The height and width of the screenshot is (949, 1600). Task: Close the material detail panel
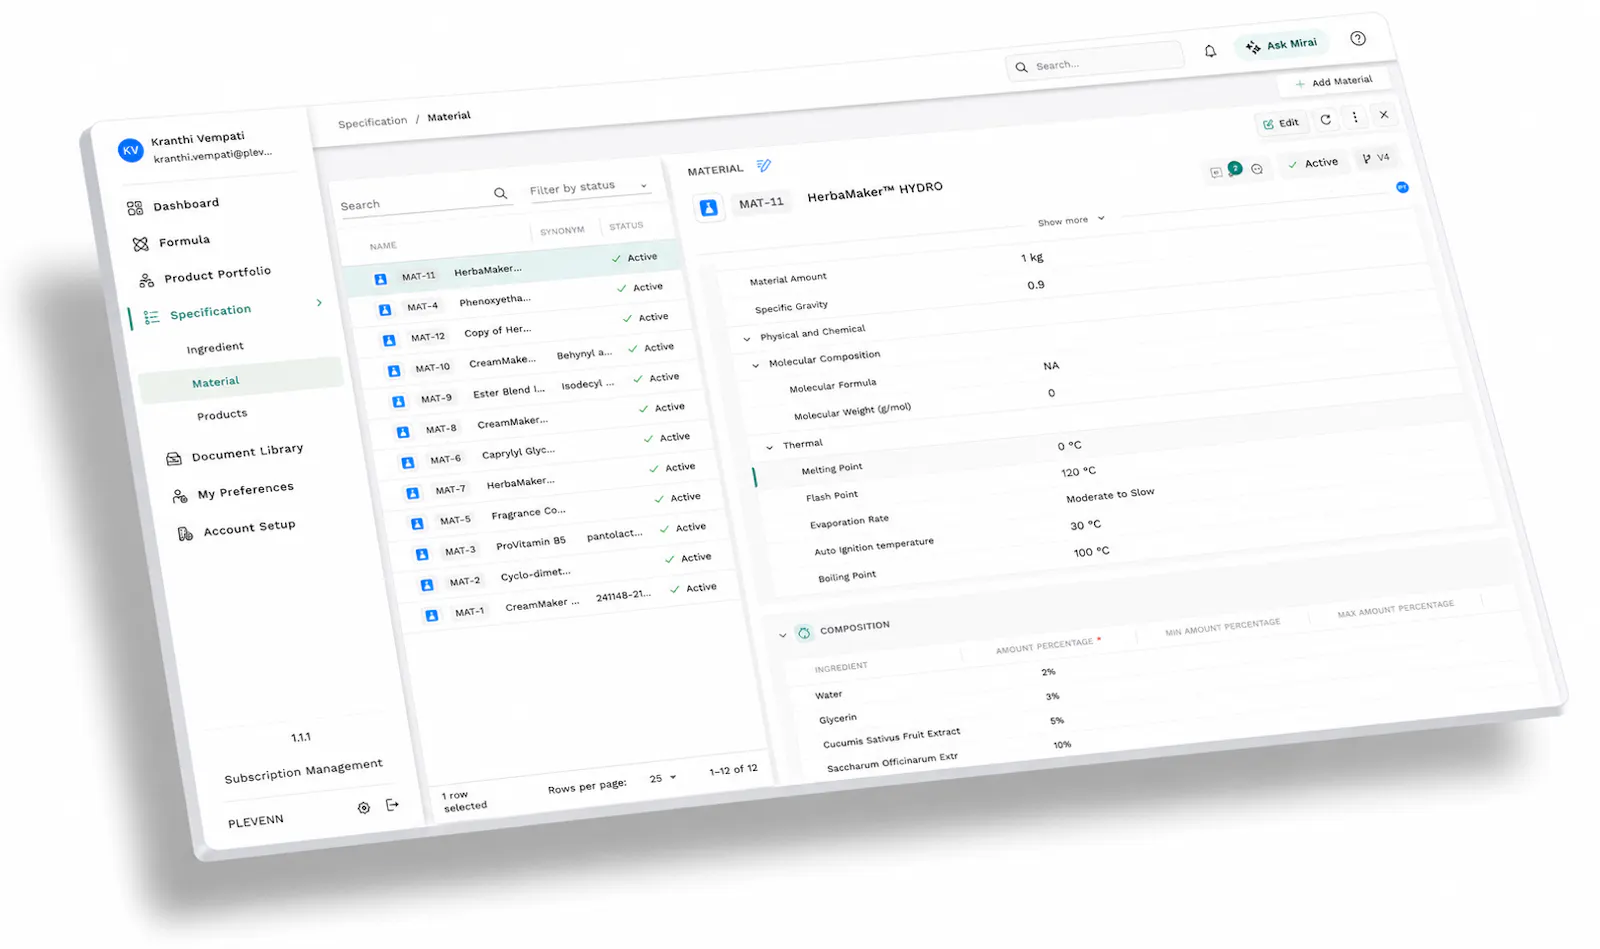tap(1384, 115)
